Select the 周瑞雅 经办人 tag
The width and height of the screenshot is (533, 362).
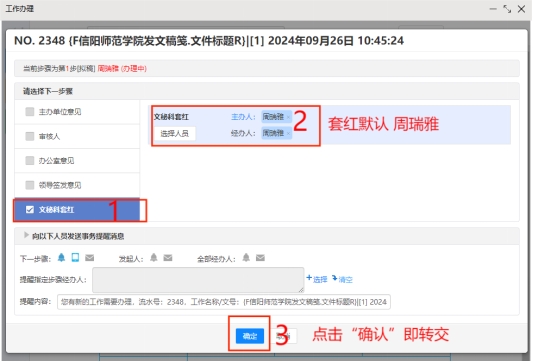pos(277,133)
